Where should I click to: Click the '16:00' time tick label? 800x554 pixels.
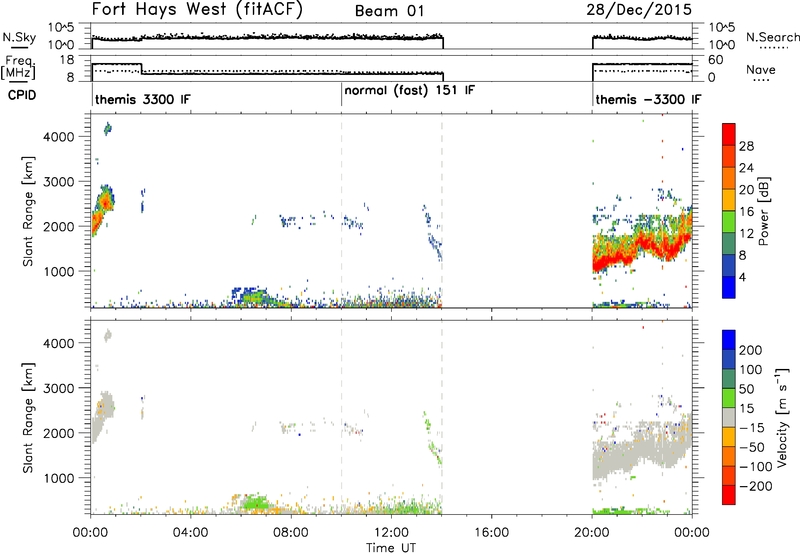click(491, 533)
